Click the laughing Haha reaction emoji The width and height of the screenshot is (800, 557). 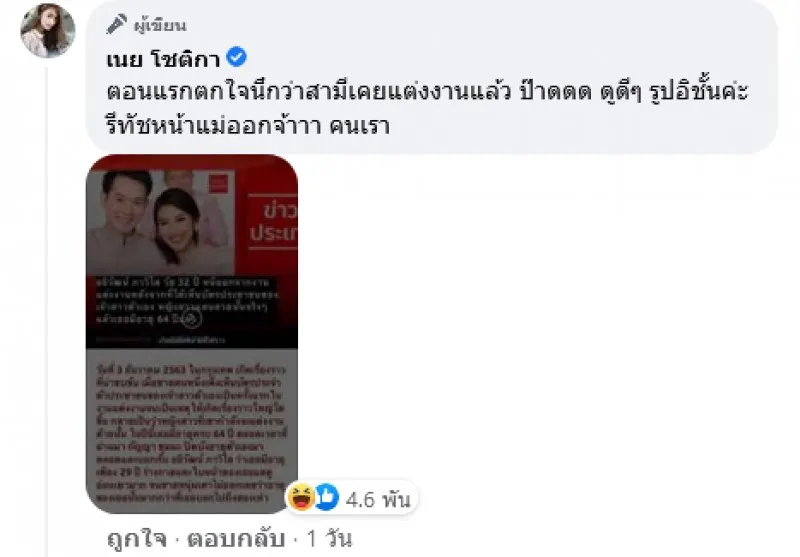[x=301, y=497]
